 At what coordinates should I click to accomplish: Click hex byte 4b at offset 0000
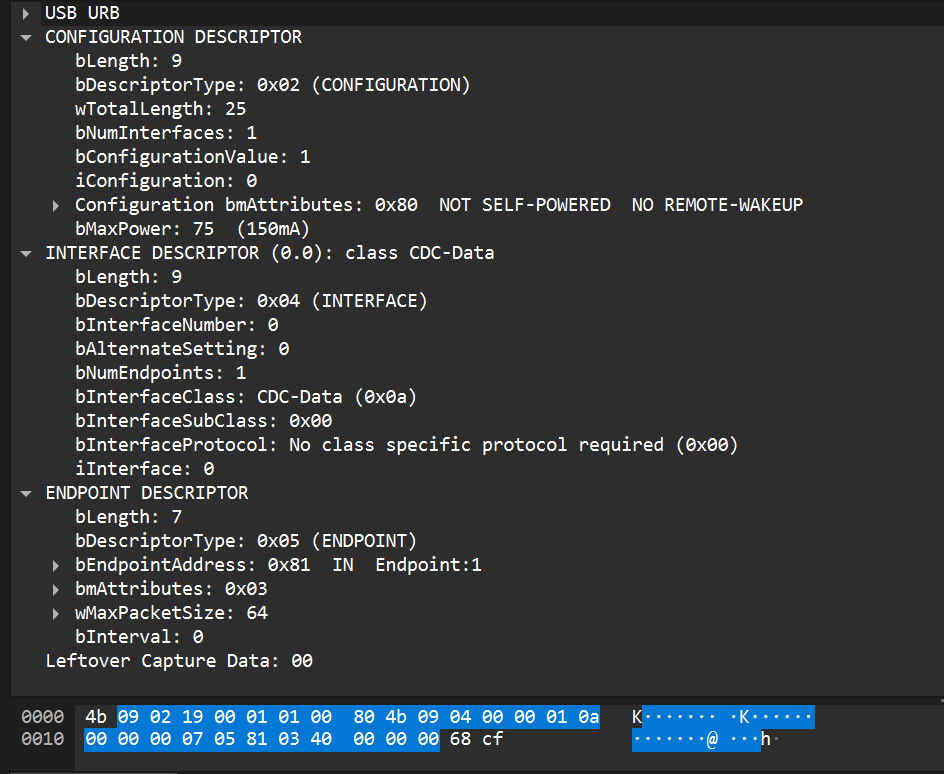(x=96, y=717)
